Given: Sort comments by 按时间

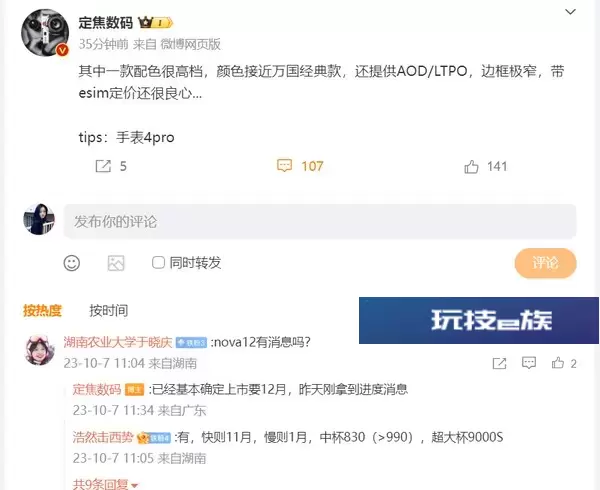Looking at the screenshot, I should [x=109, y=311].
